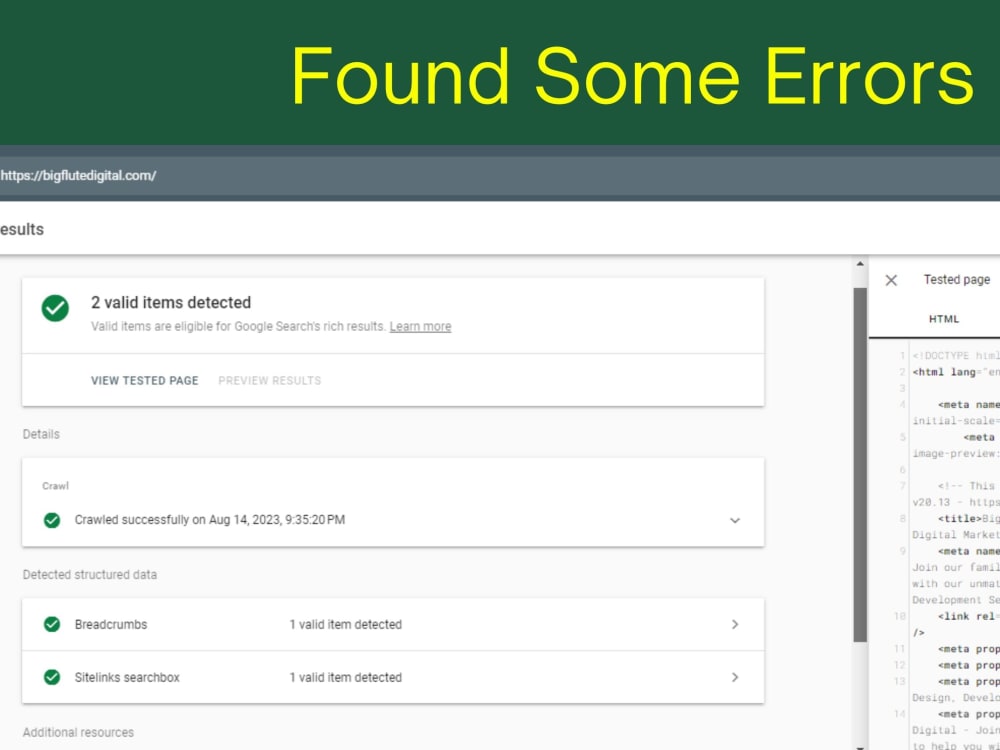Click the green check beside Crawled successfully
The height and width of the screenshot is (750, 1000).
coord(52,520)
